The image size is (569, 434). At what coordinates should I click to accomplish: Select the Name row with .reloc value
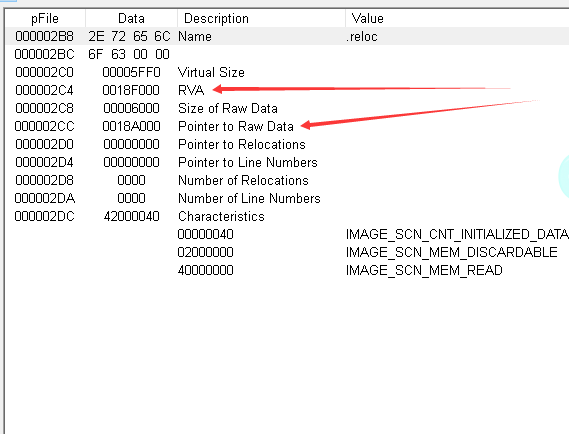tap(287, 36)
